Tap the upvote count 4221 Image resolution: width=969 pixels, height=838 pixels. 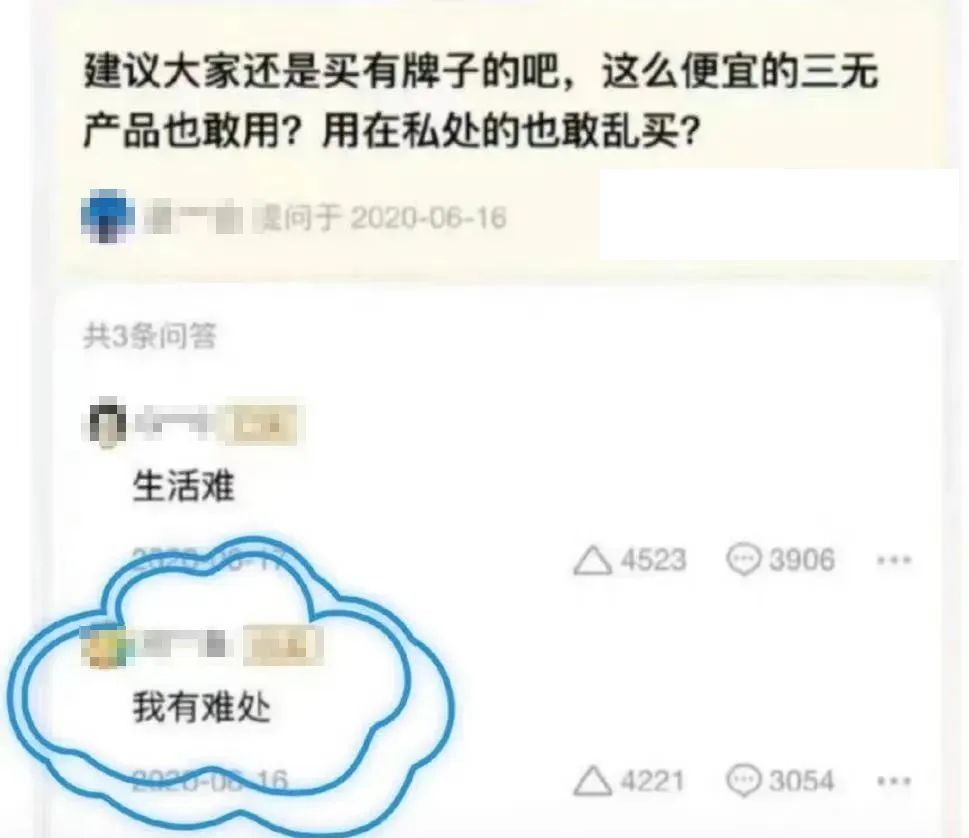tap(653, 781)
